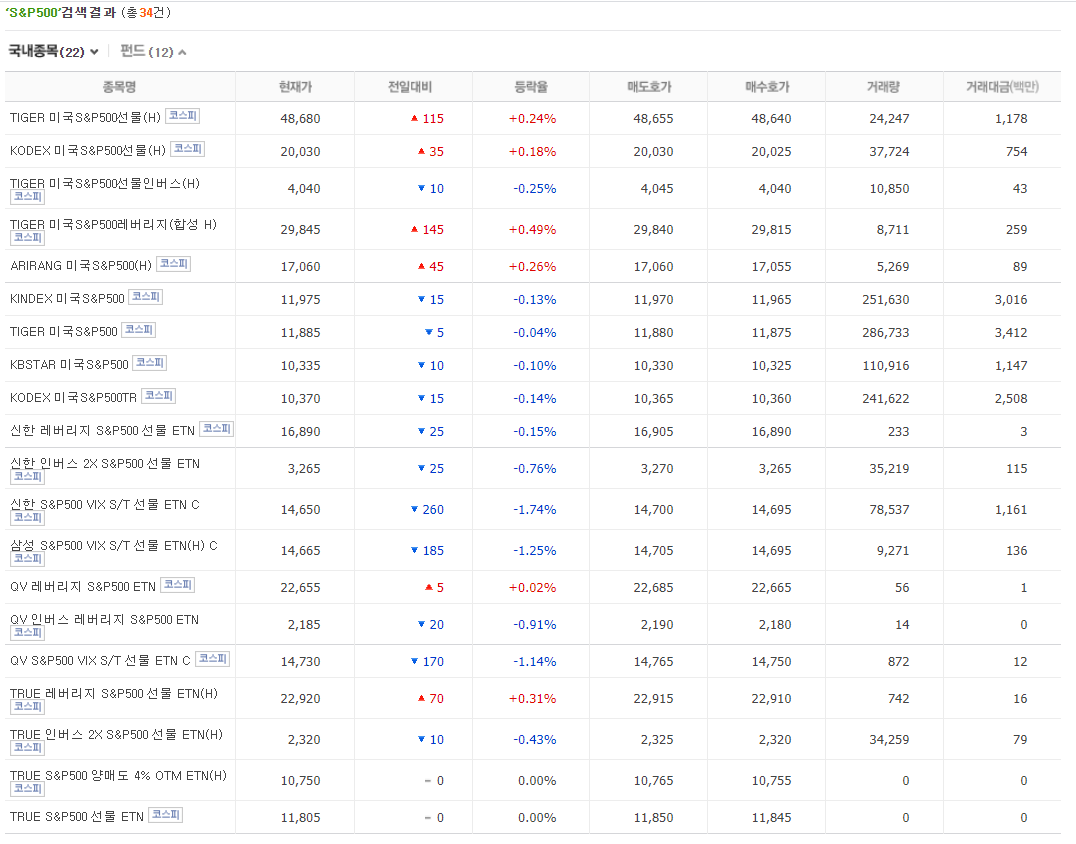
Task: Click 코스피 badge under TIGER 미국S&P500선물인버스(H)
Action: (x=27, y=197)
